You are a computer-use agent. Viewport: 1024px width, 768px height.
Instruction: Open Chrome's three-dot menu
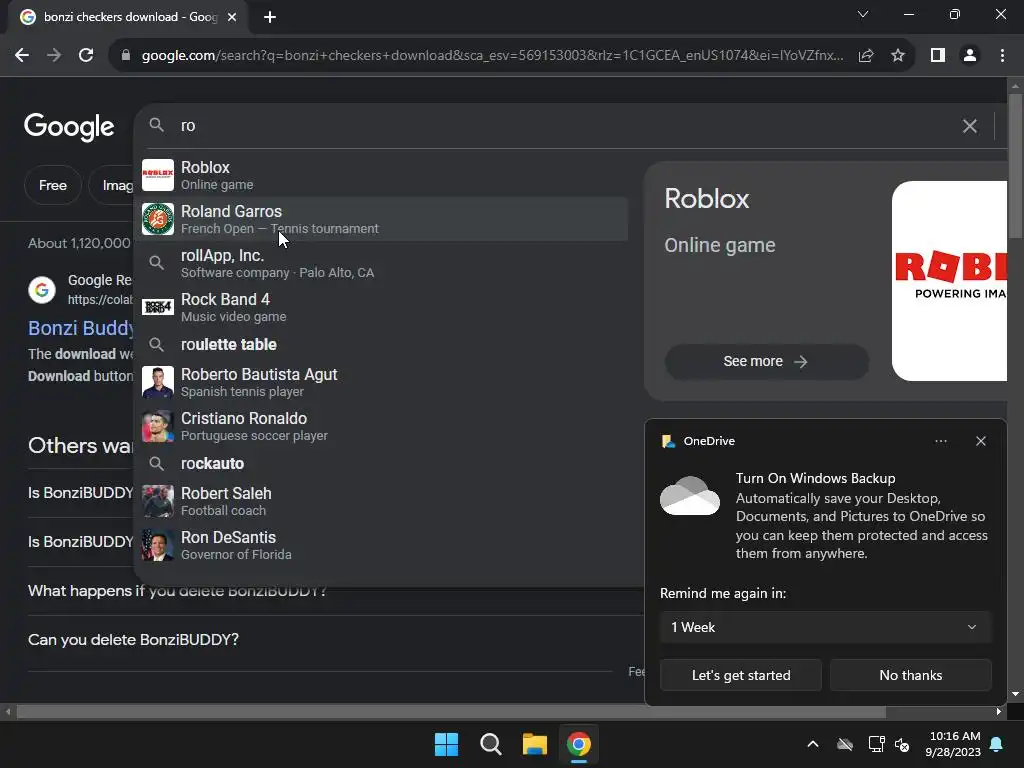1002,56
